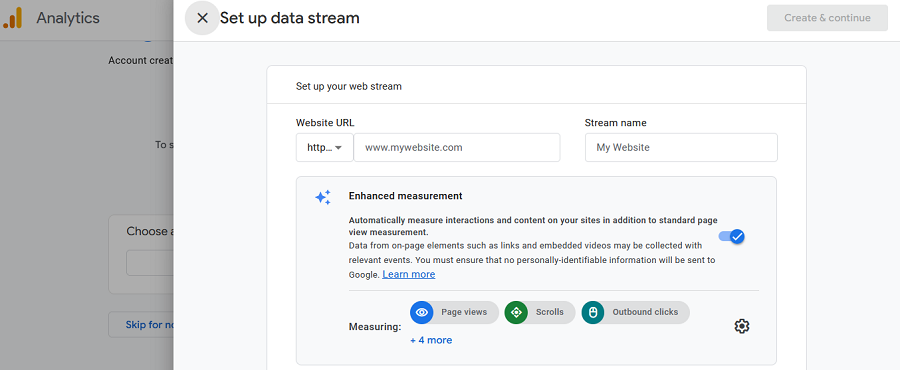The width and height of the screenshot is (900, 370).
Task: Click the Outbound clicks mouse icon
Action: pyautogui.click(x=593, y=312)
